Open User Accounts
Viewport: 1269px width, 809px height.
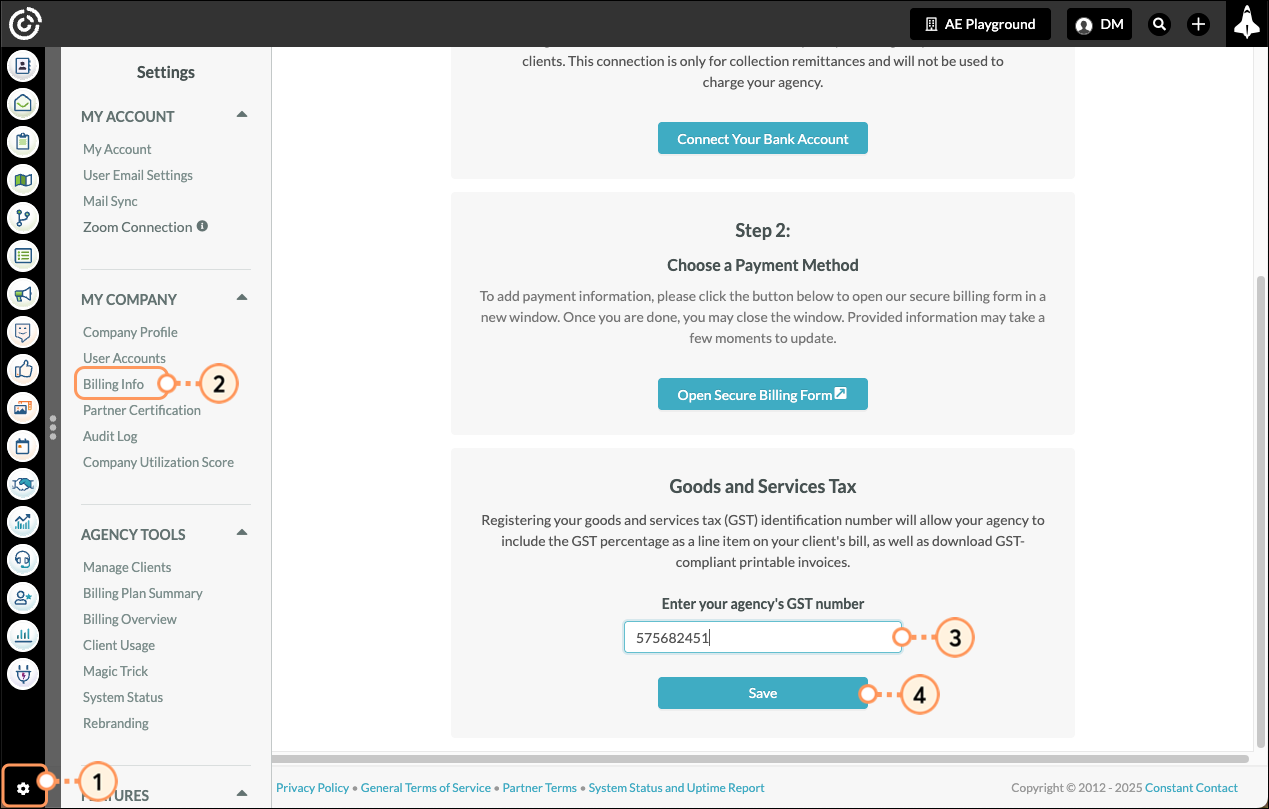pyautogui.click(x=124, y=358)
